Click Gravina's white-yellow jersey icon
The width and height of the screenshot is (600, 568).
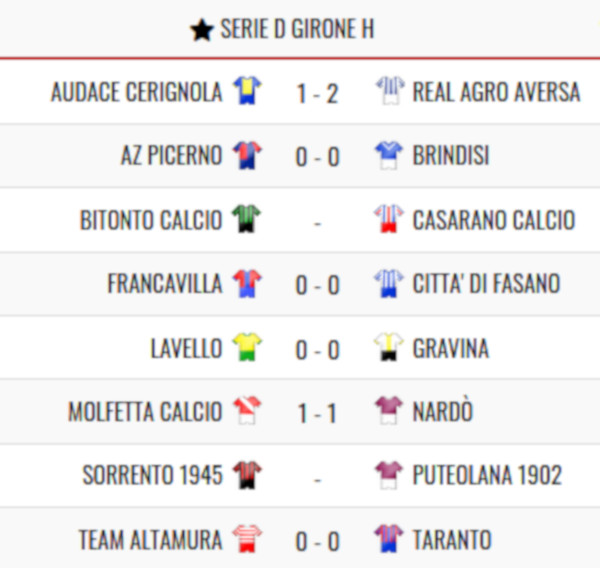[x=389, y=347]
